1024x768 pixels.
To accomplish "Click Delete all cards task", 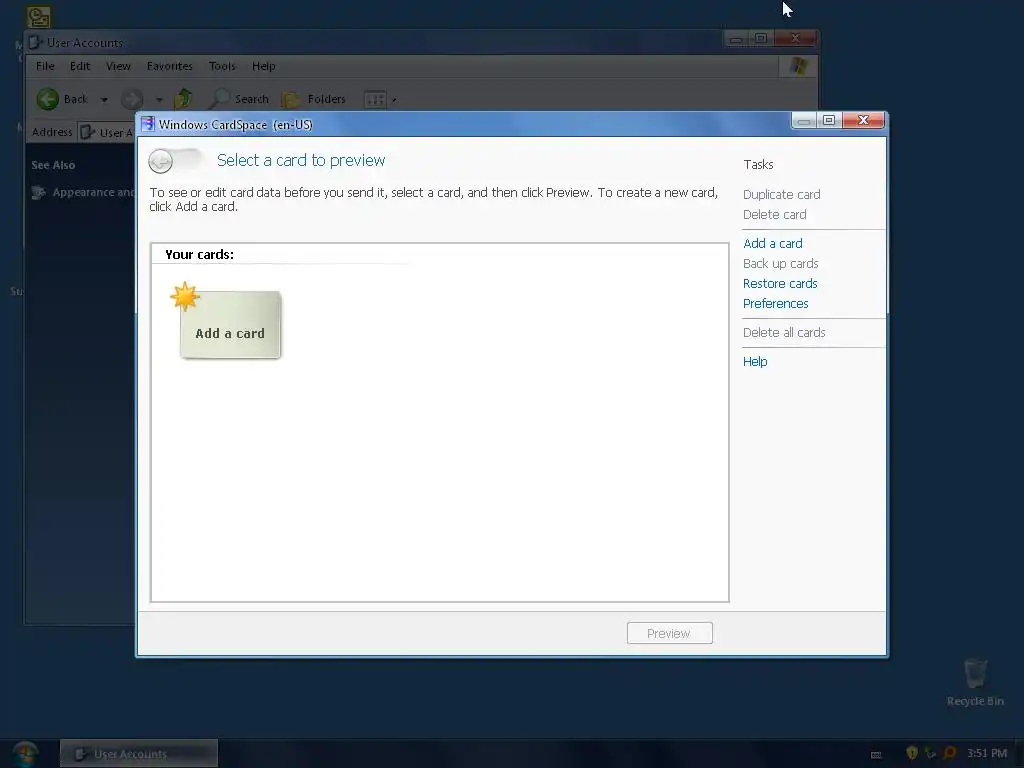I will (784, 332).
